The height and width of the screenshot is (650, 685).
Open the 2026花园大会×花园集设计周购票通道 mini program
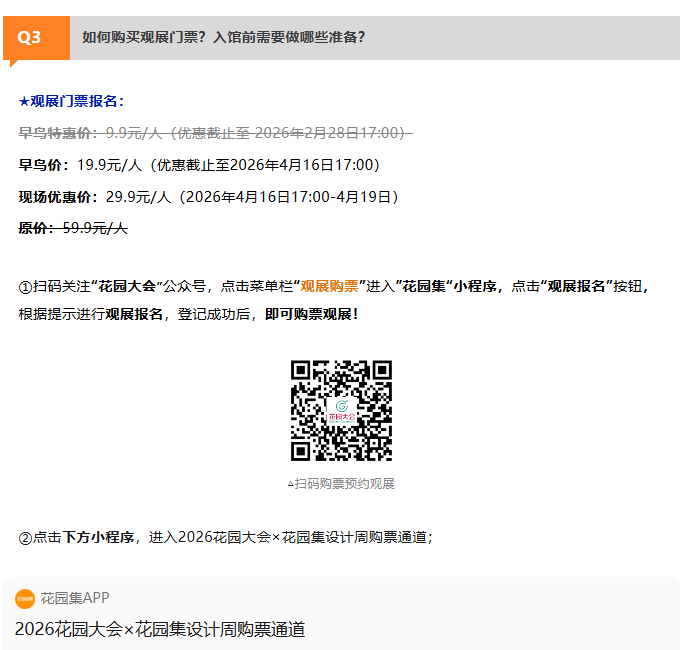[160, 629]
